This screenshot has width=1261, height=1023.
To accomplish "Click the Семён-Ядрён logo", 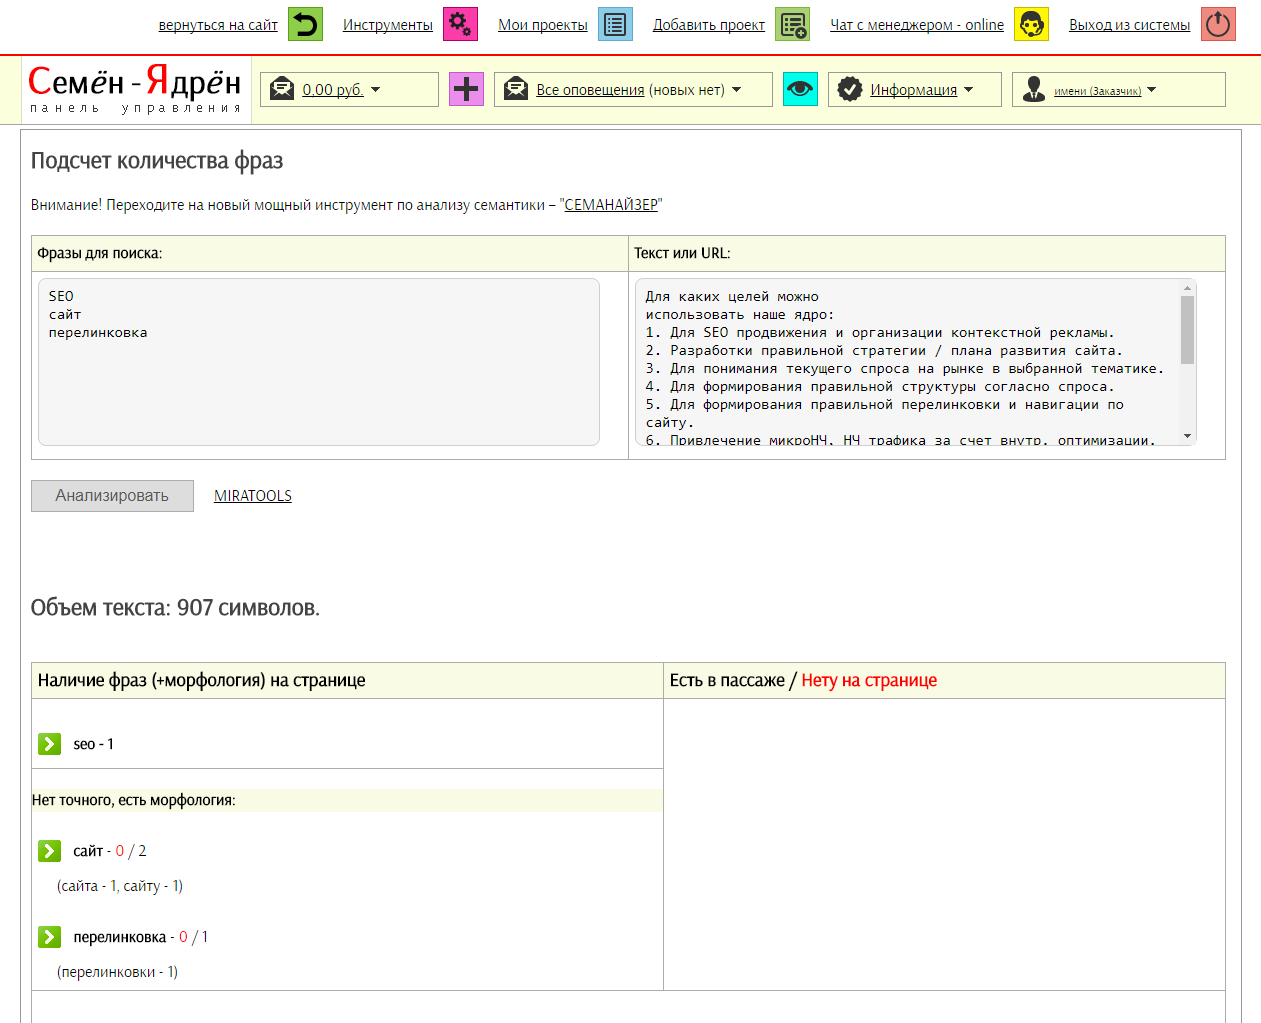I will point(136,89).
